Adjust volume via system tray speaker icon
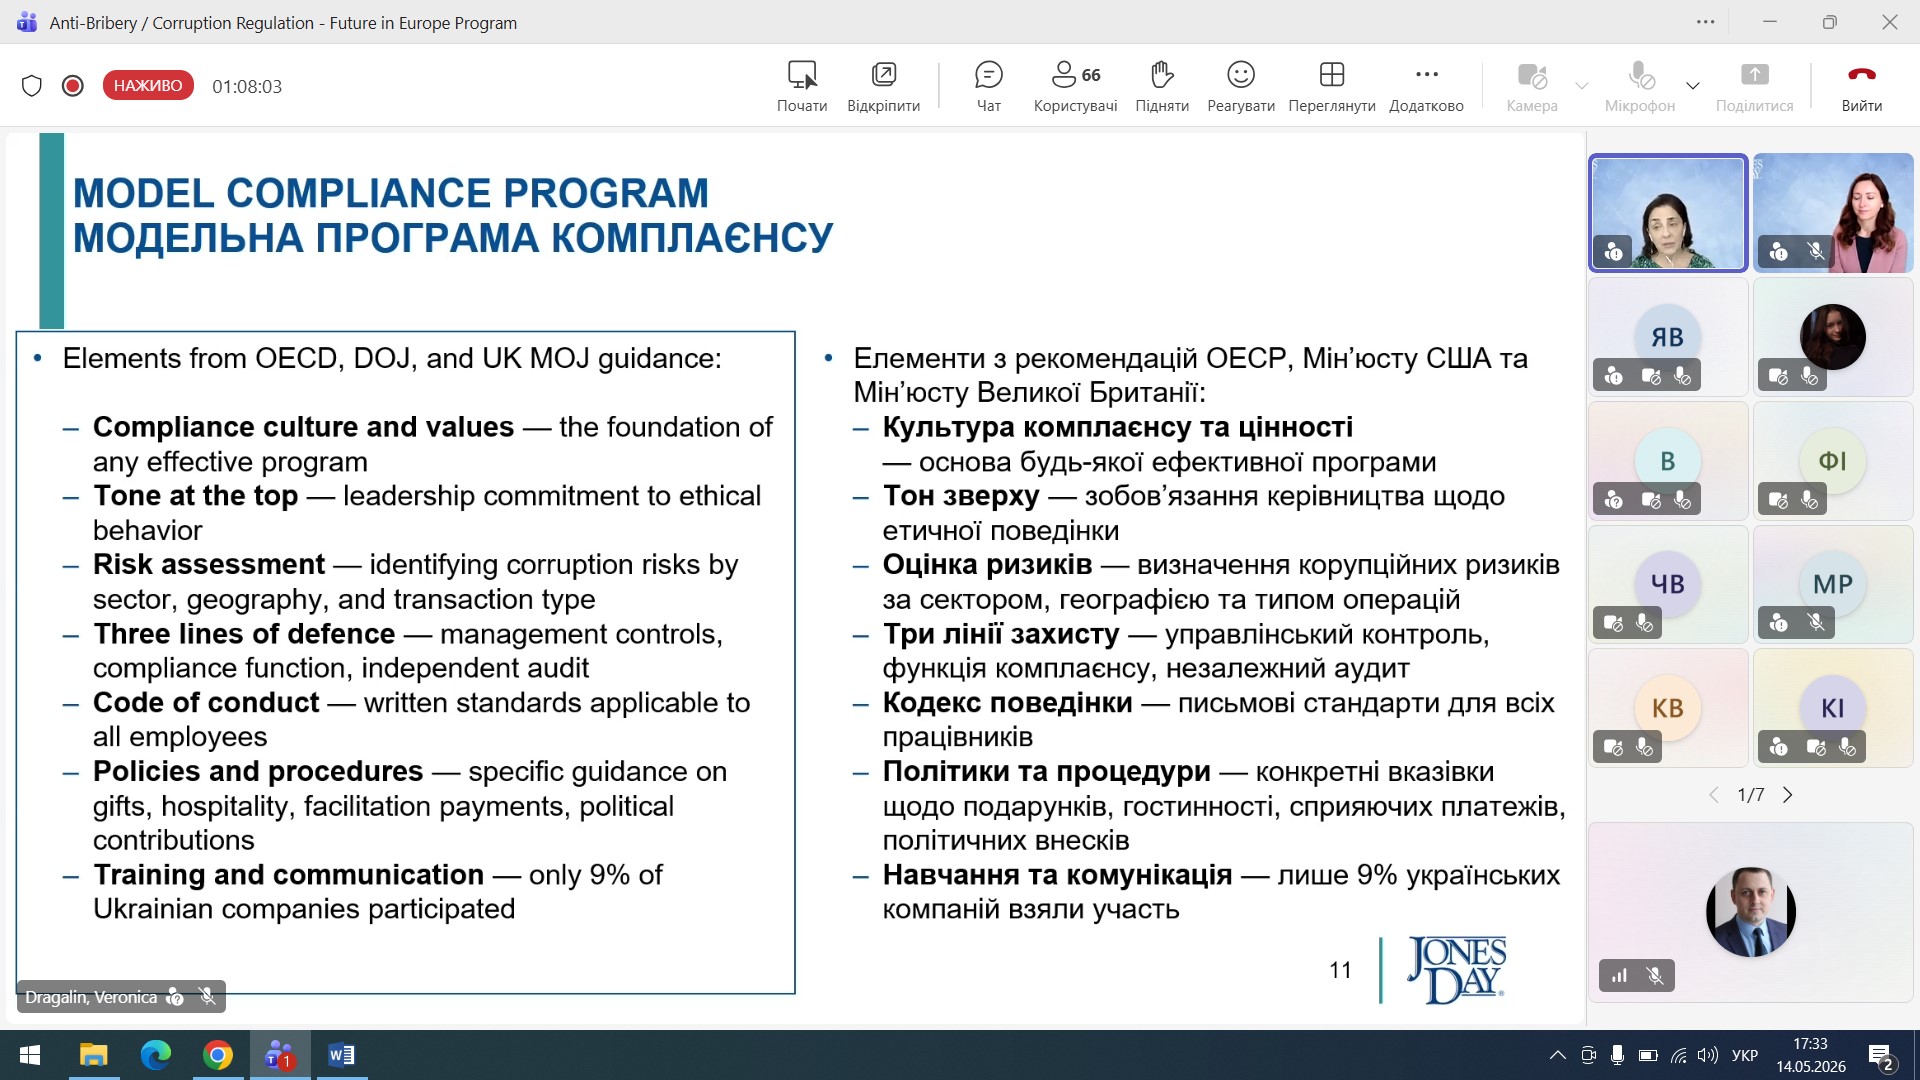This screenshot has width=1920, height=1080. 1708,1055
